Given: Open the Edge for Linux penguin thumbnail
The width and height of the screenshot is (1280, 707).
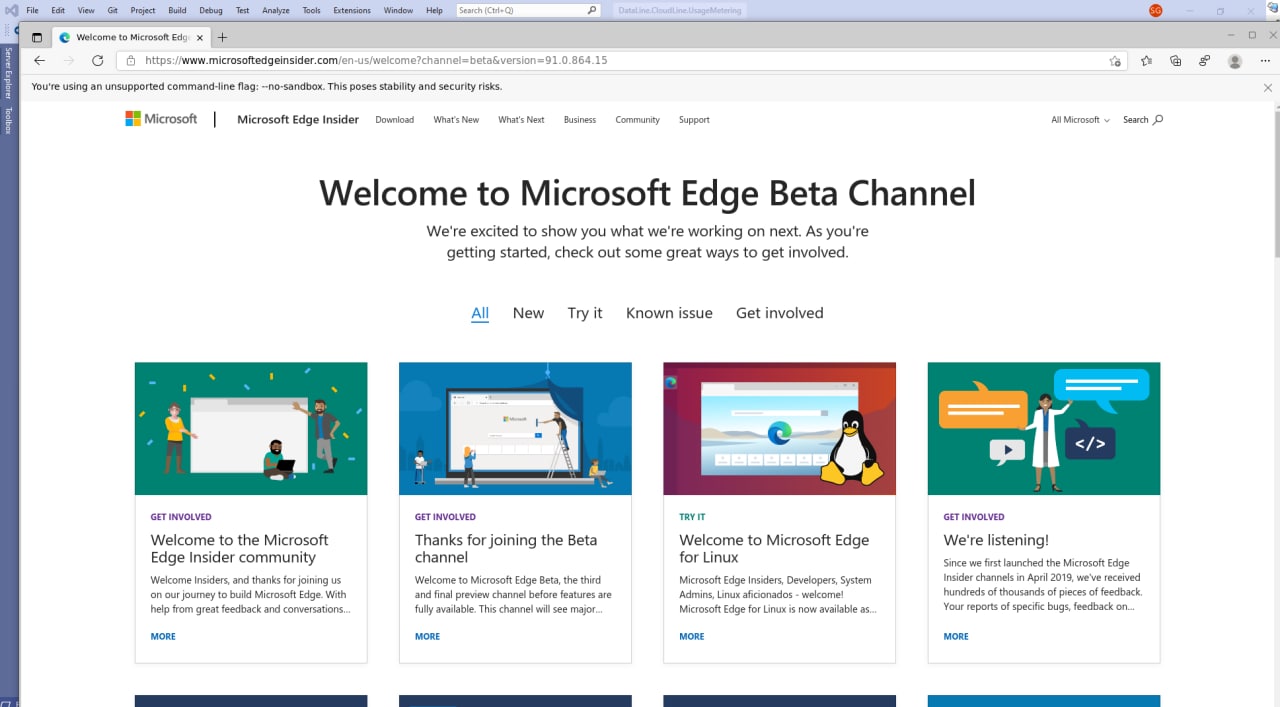Looking at the screenshot, I should [x=779, y=428].
